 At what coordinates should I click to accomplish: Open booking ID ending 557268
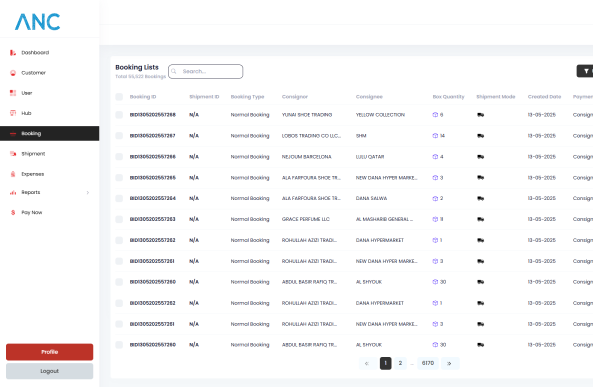click(153, 115)
